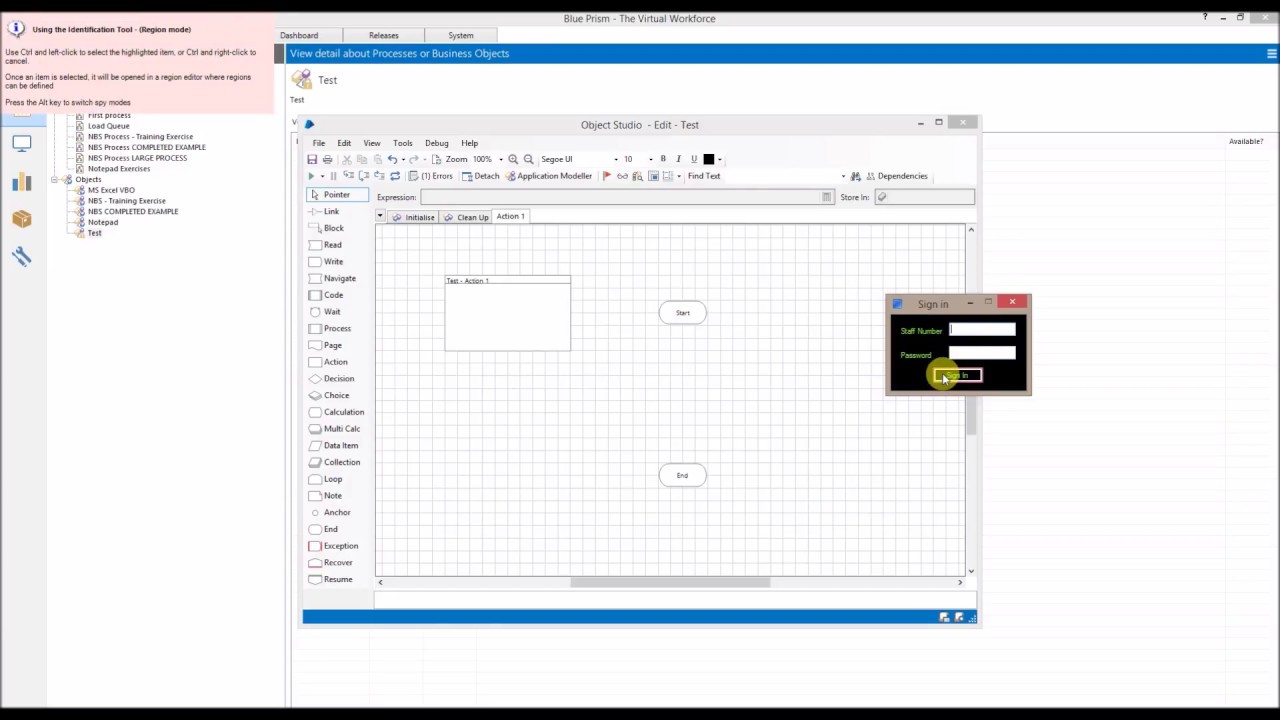The image size is (1280, 720).
Task: Open the Segoe UI font dropdown
Action: 615,159
